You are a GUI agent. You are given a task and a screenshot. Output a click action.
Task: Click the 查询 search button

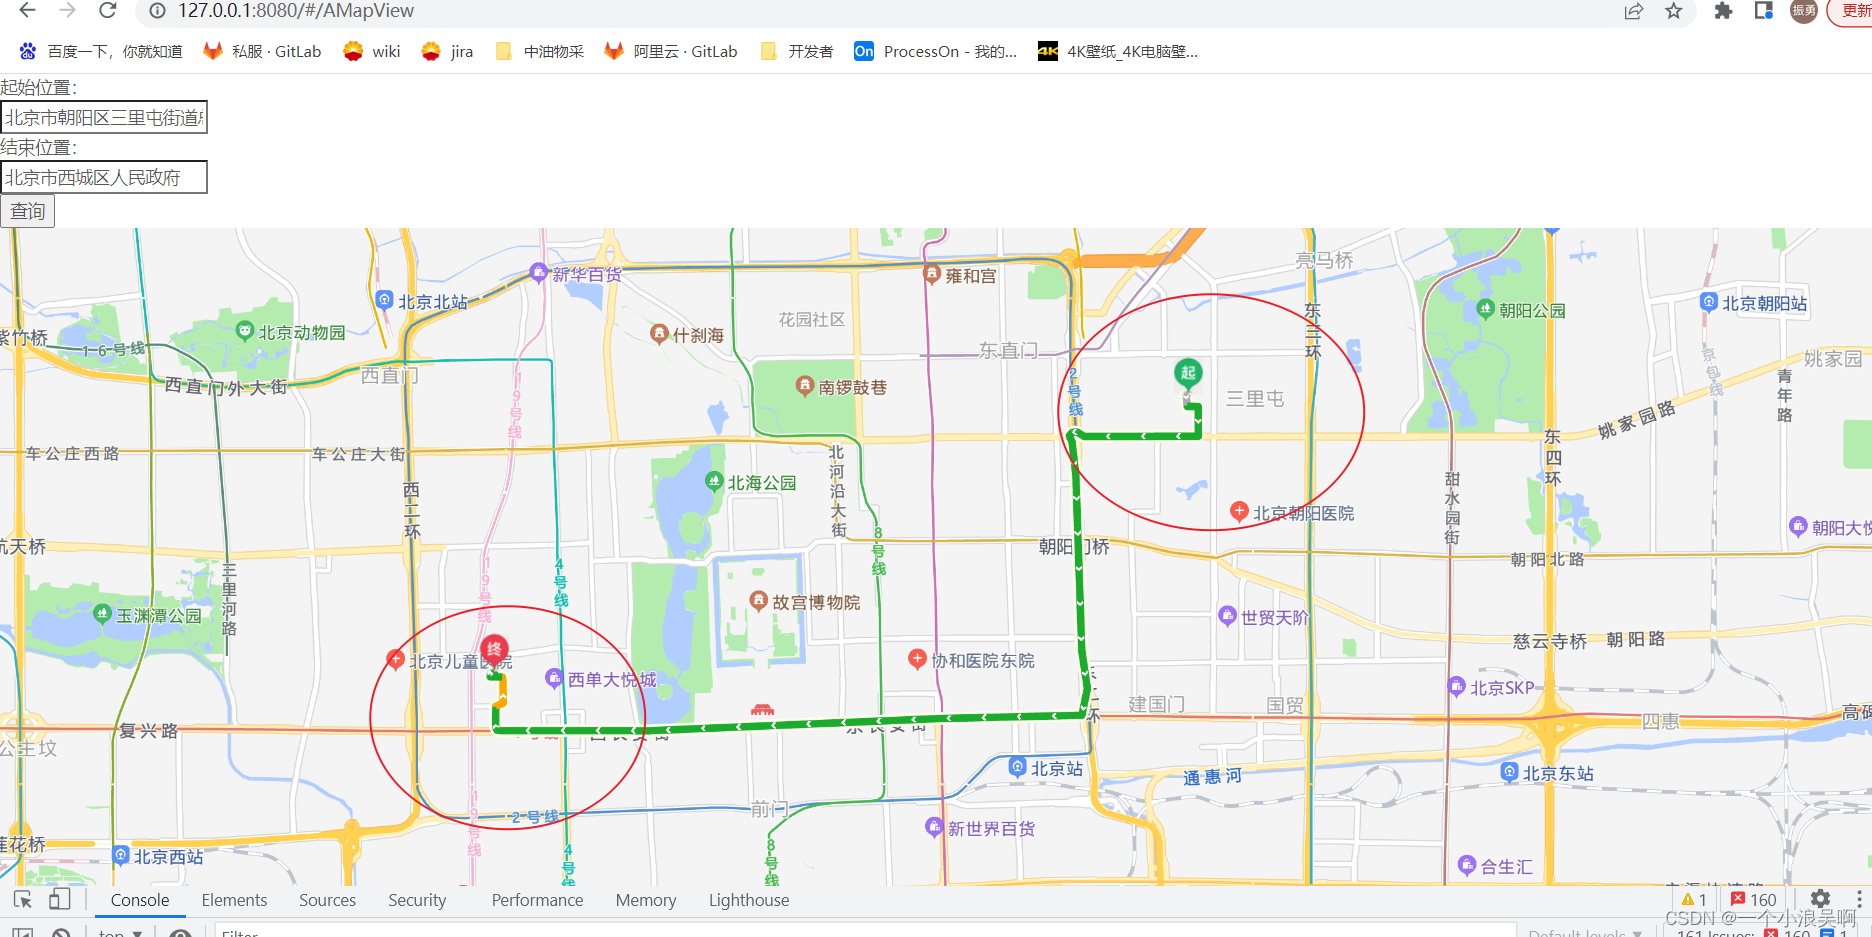(27, 211)
